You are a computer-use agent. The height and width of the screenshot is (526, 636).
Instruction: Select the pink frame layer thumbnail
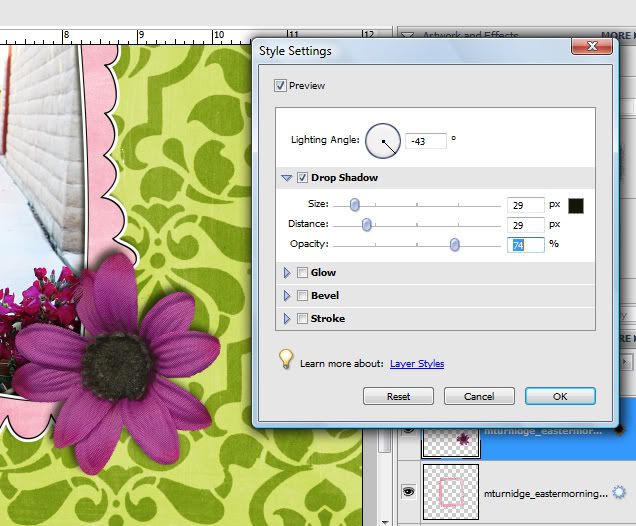pyautogui.click(x=451, y=492)
